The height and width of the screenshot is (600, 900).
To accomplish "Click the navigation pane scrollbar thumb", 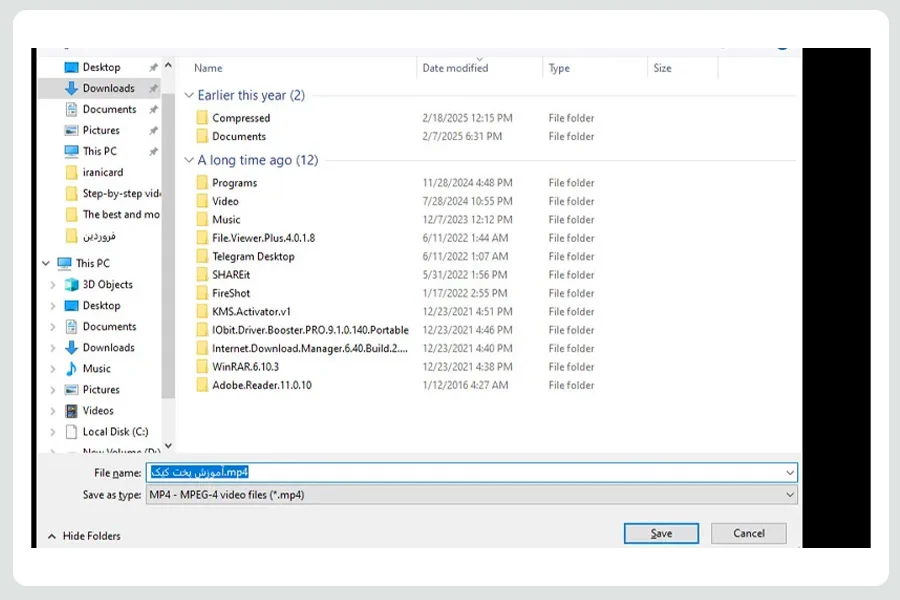I will [x=168, y=246].
